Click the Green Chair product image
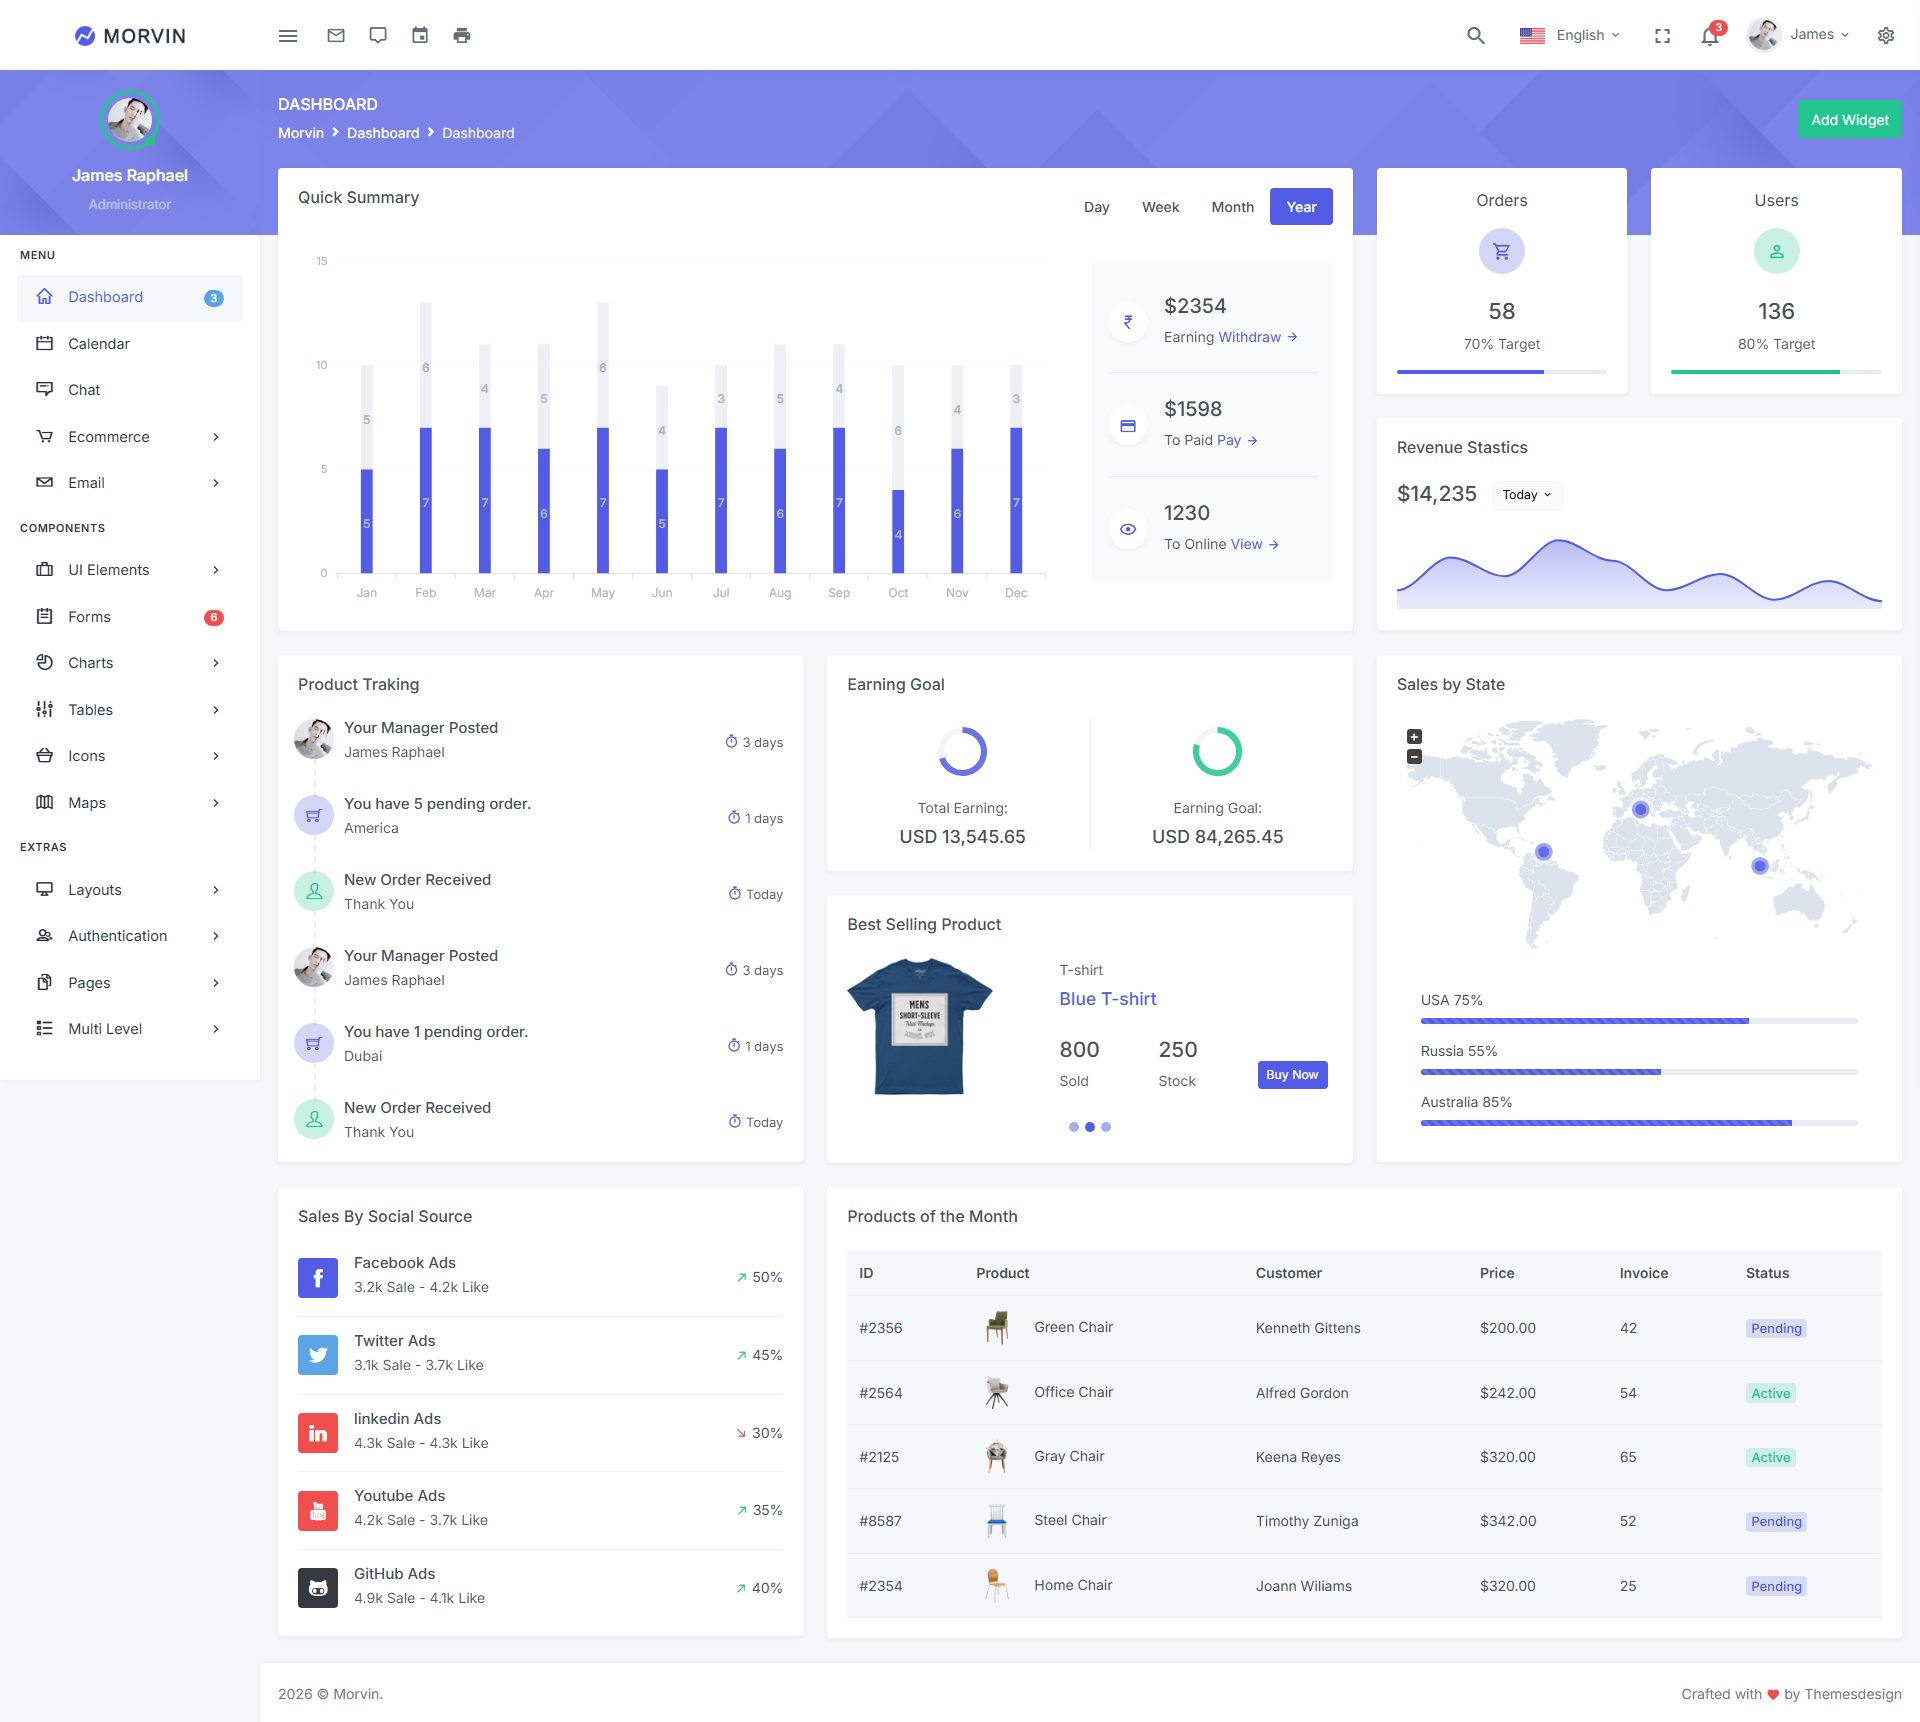 coord(997,1327)
